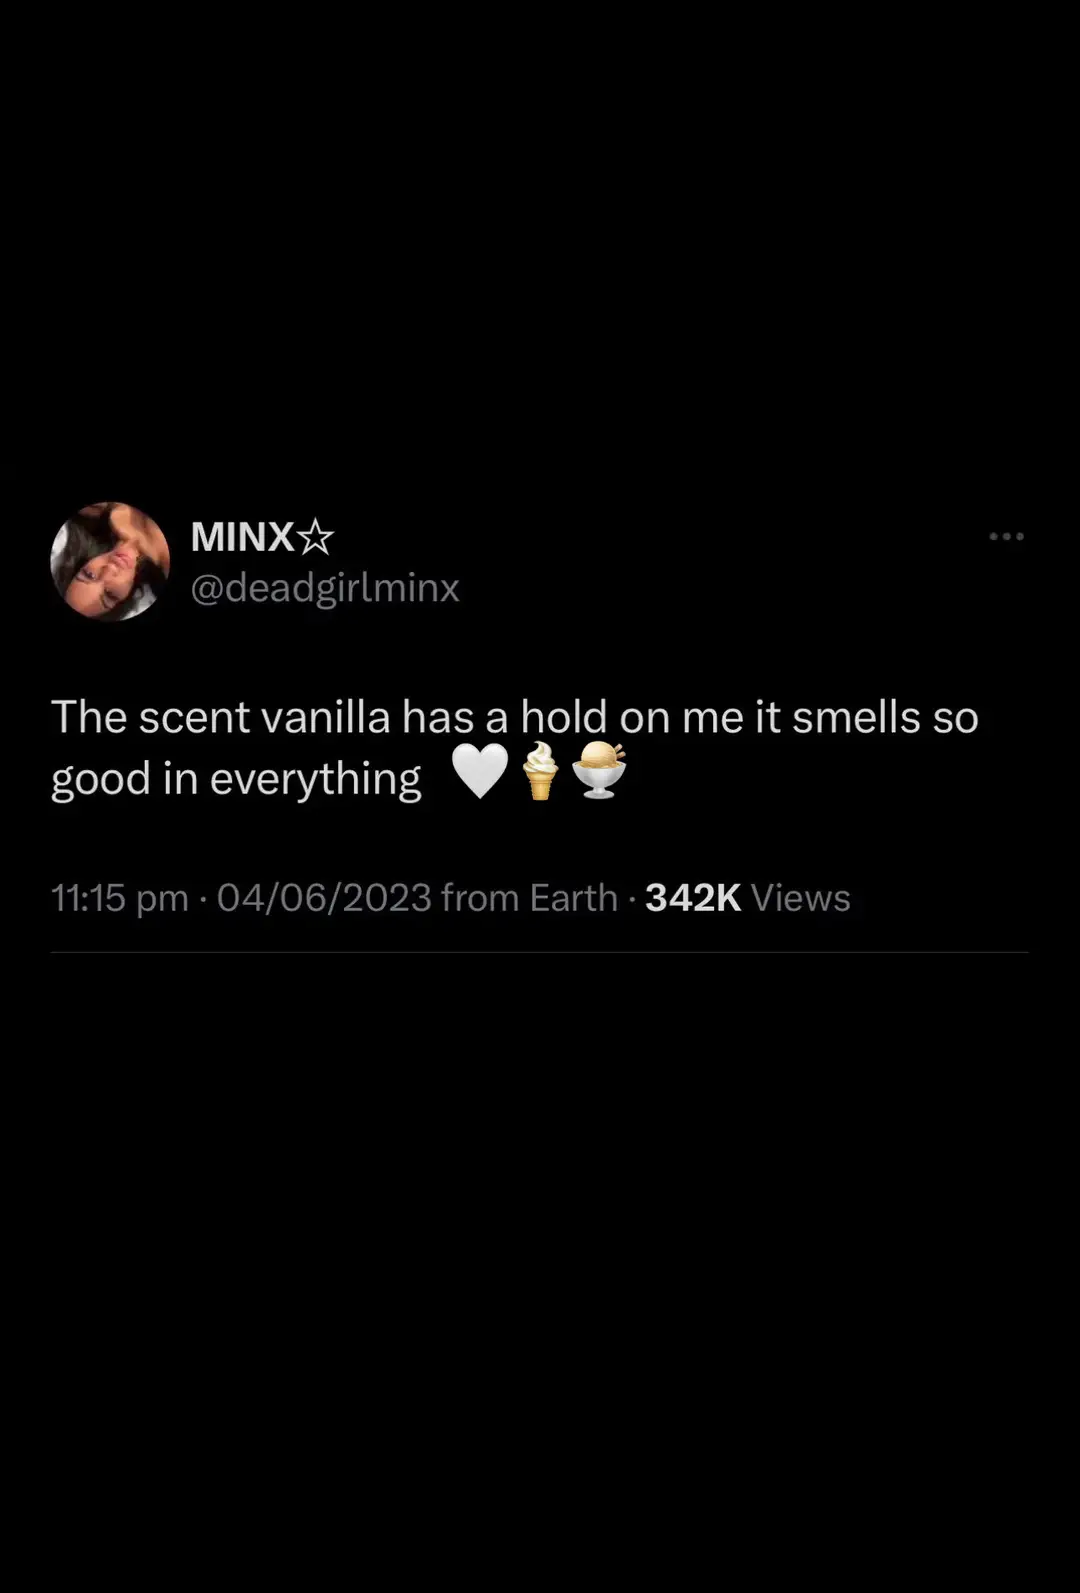The width and height of the screenshot is (1080, 1593).
Task: Click the white heart emoji
Action: point(481,773)
